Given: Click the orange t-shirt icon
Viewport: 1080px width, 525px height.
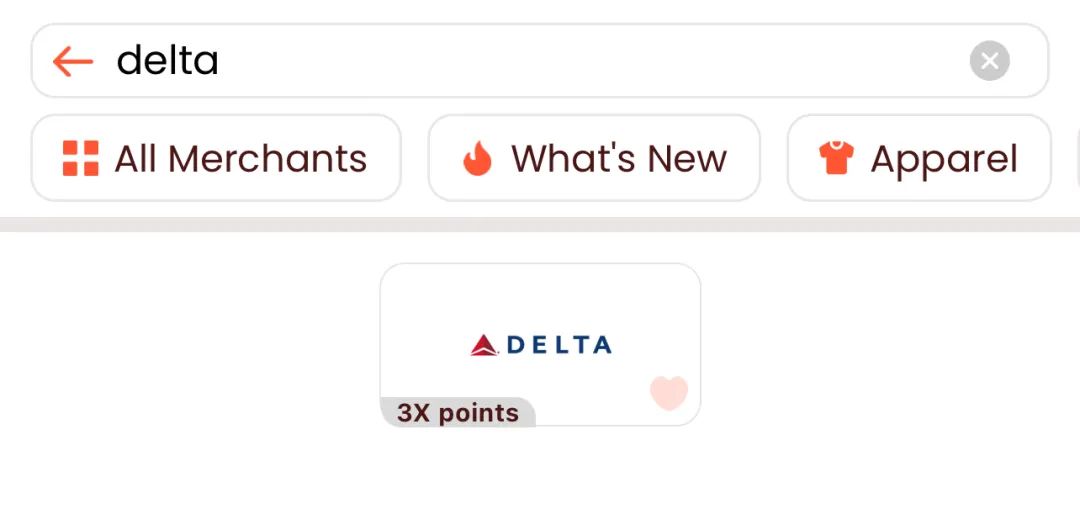Looking at the screenshot, I should (x=836, y=158).
